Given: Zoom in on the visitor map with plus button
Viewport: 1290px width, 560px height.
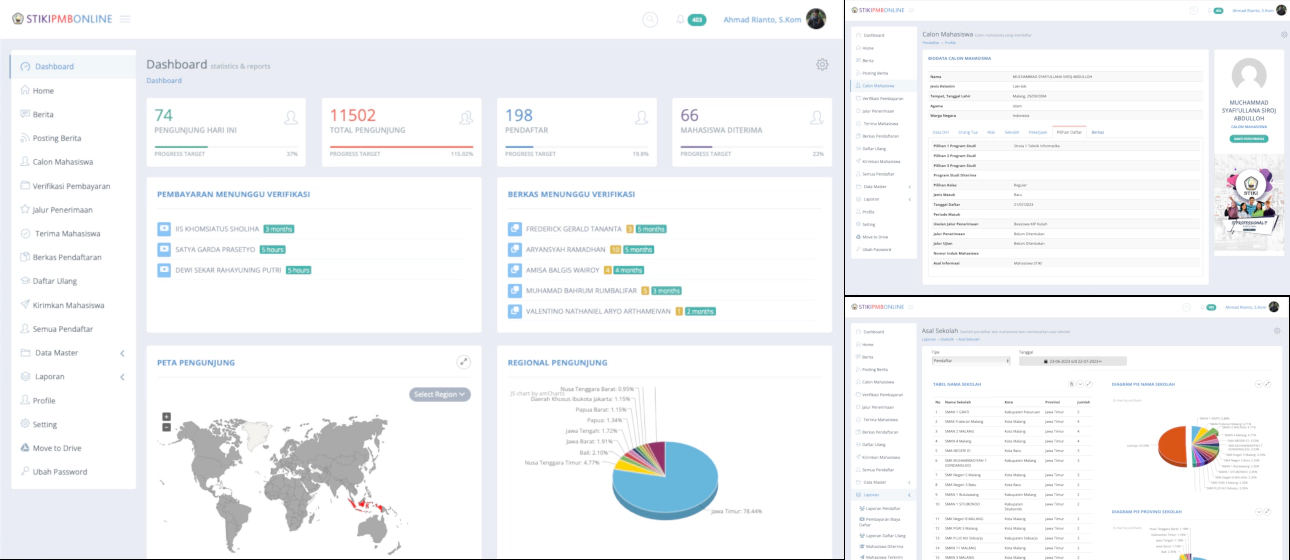Looking at the screenshot, I should point(166,416).
